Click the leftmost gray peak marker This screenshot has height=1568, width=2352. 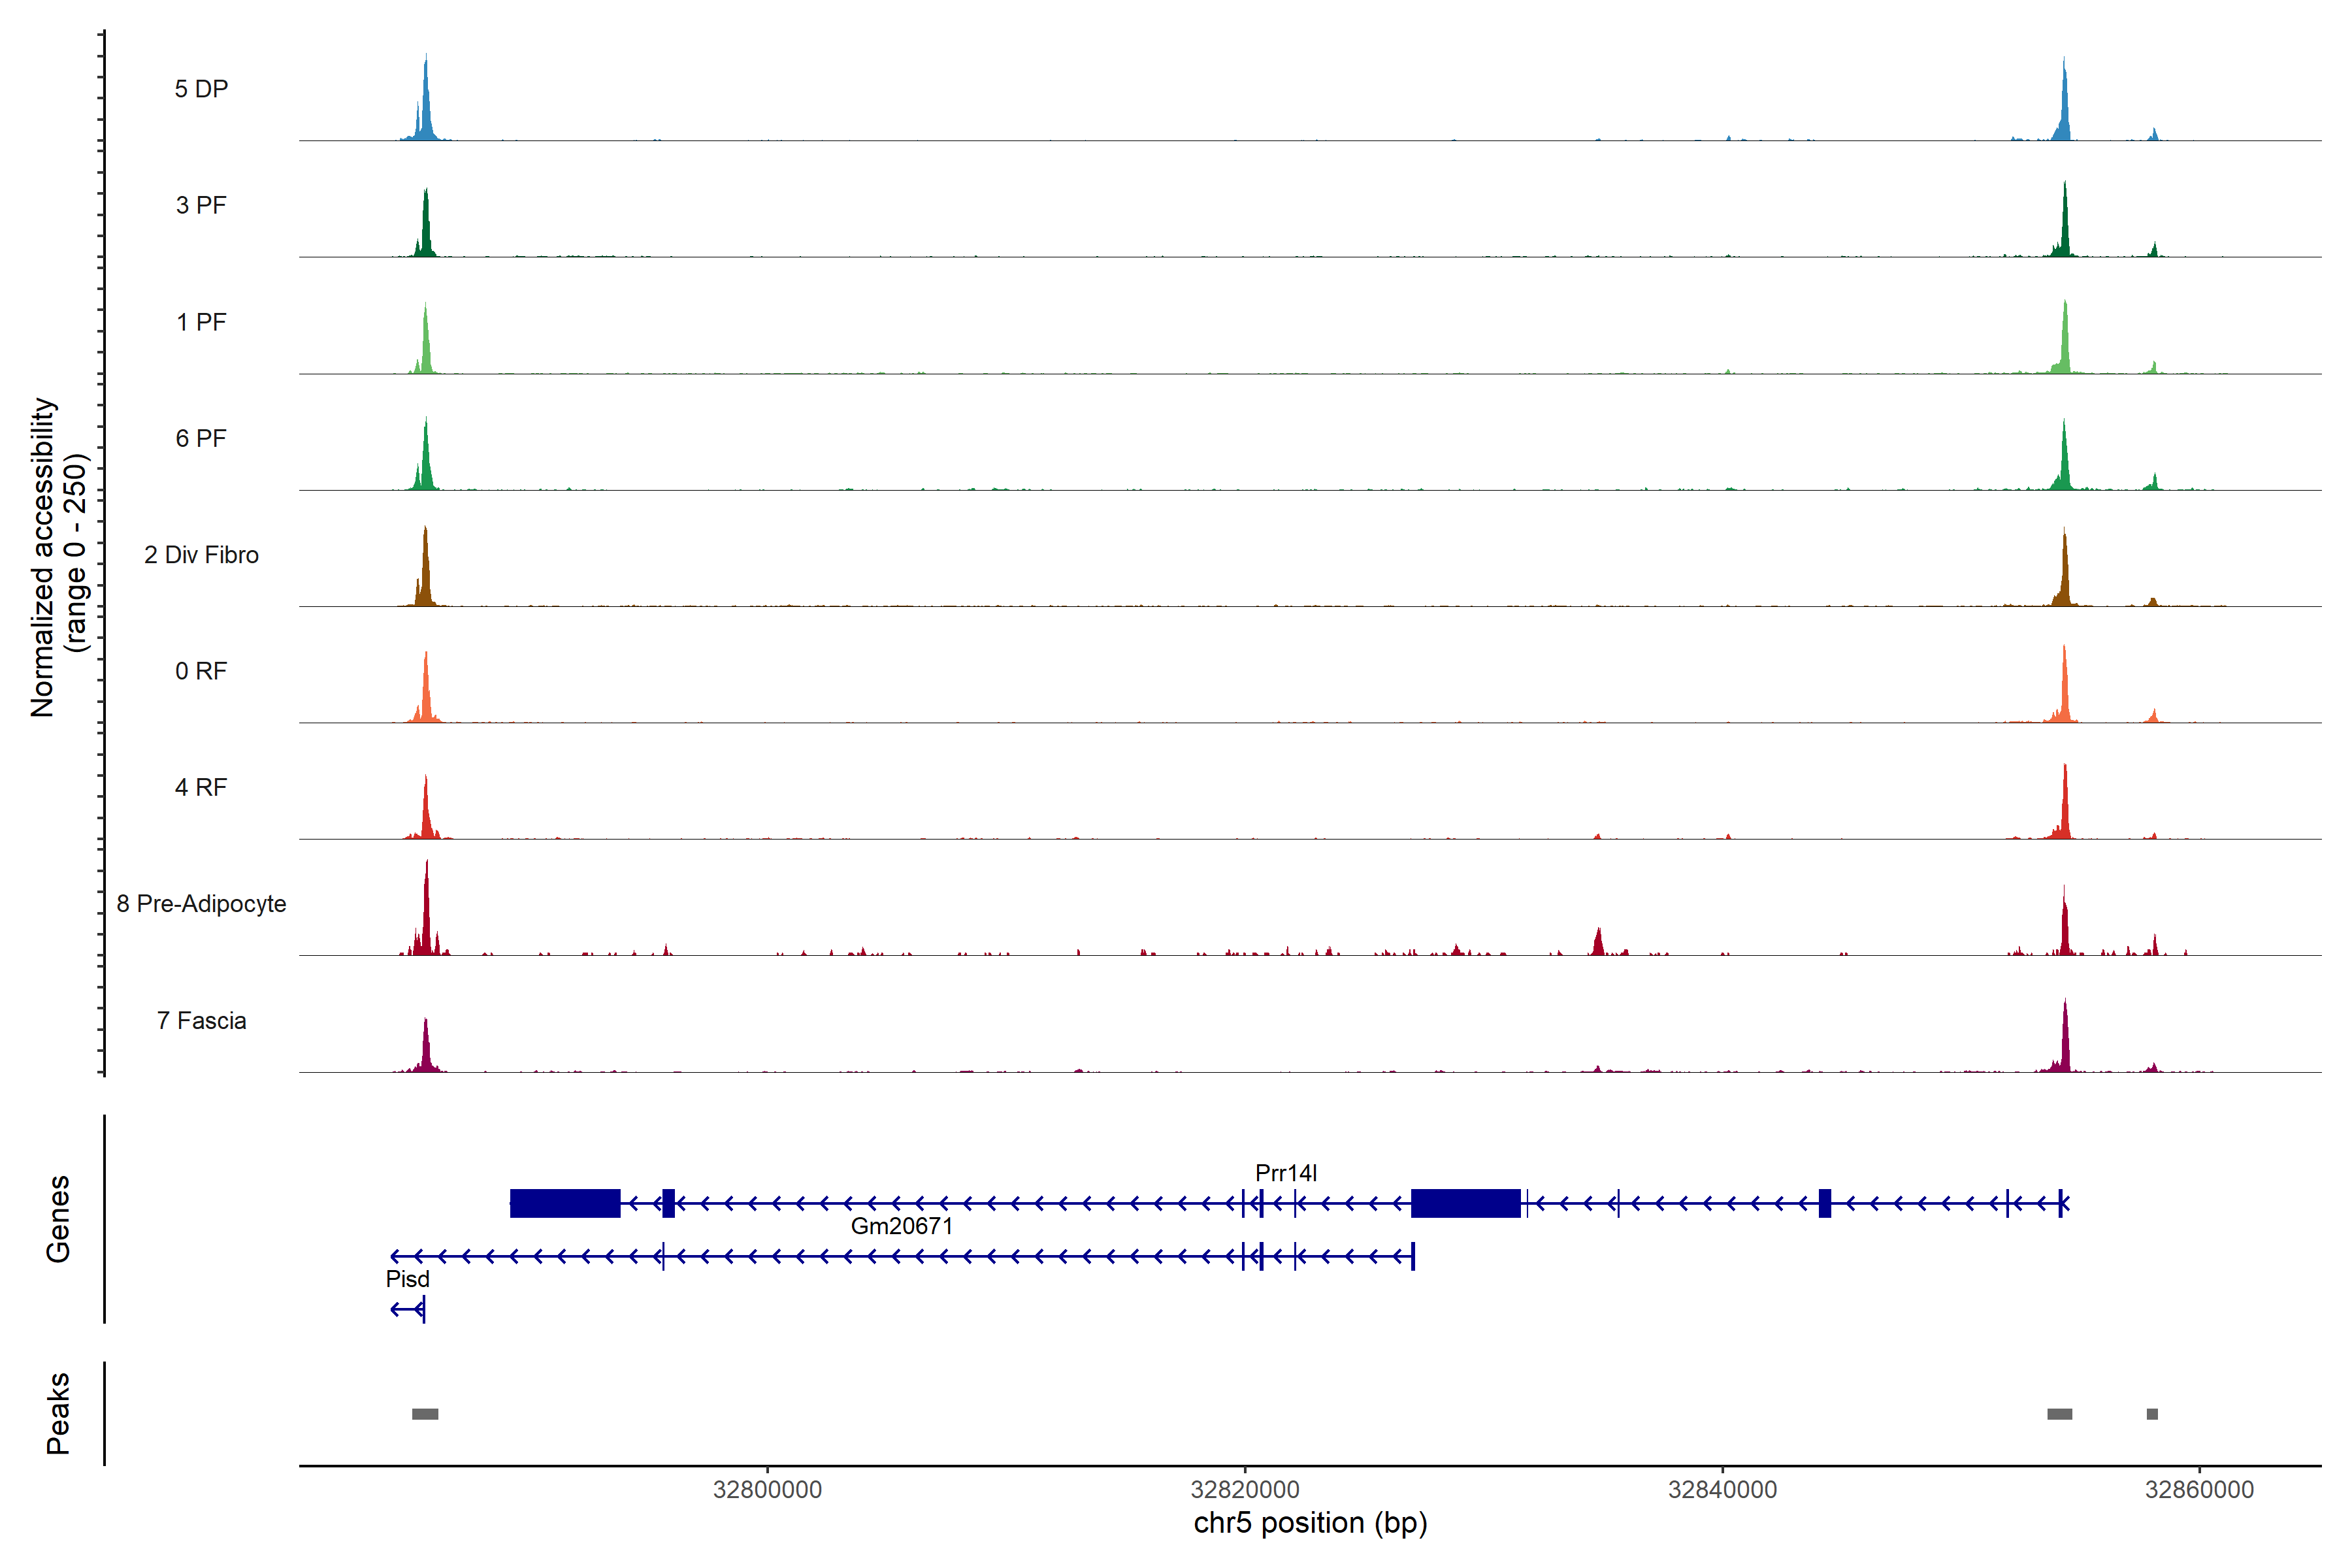click(425, 1414)
